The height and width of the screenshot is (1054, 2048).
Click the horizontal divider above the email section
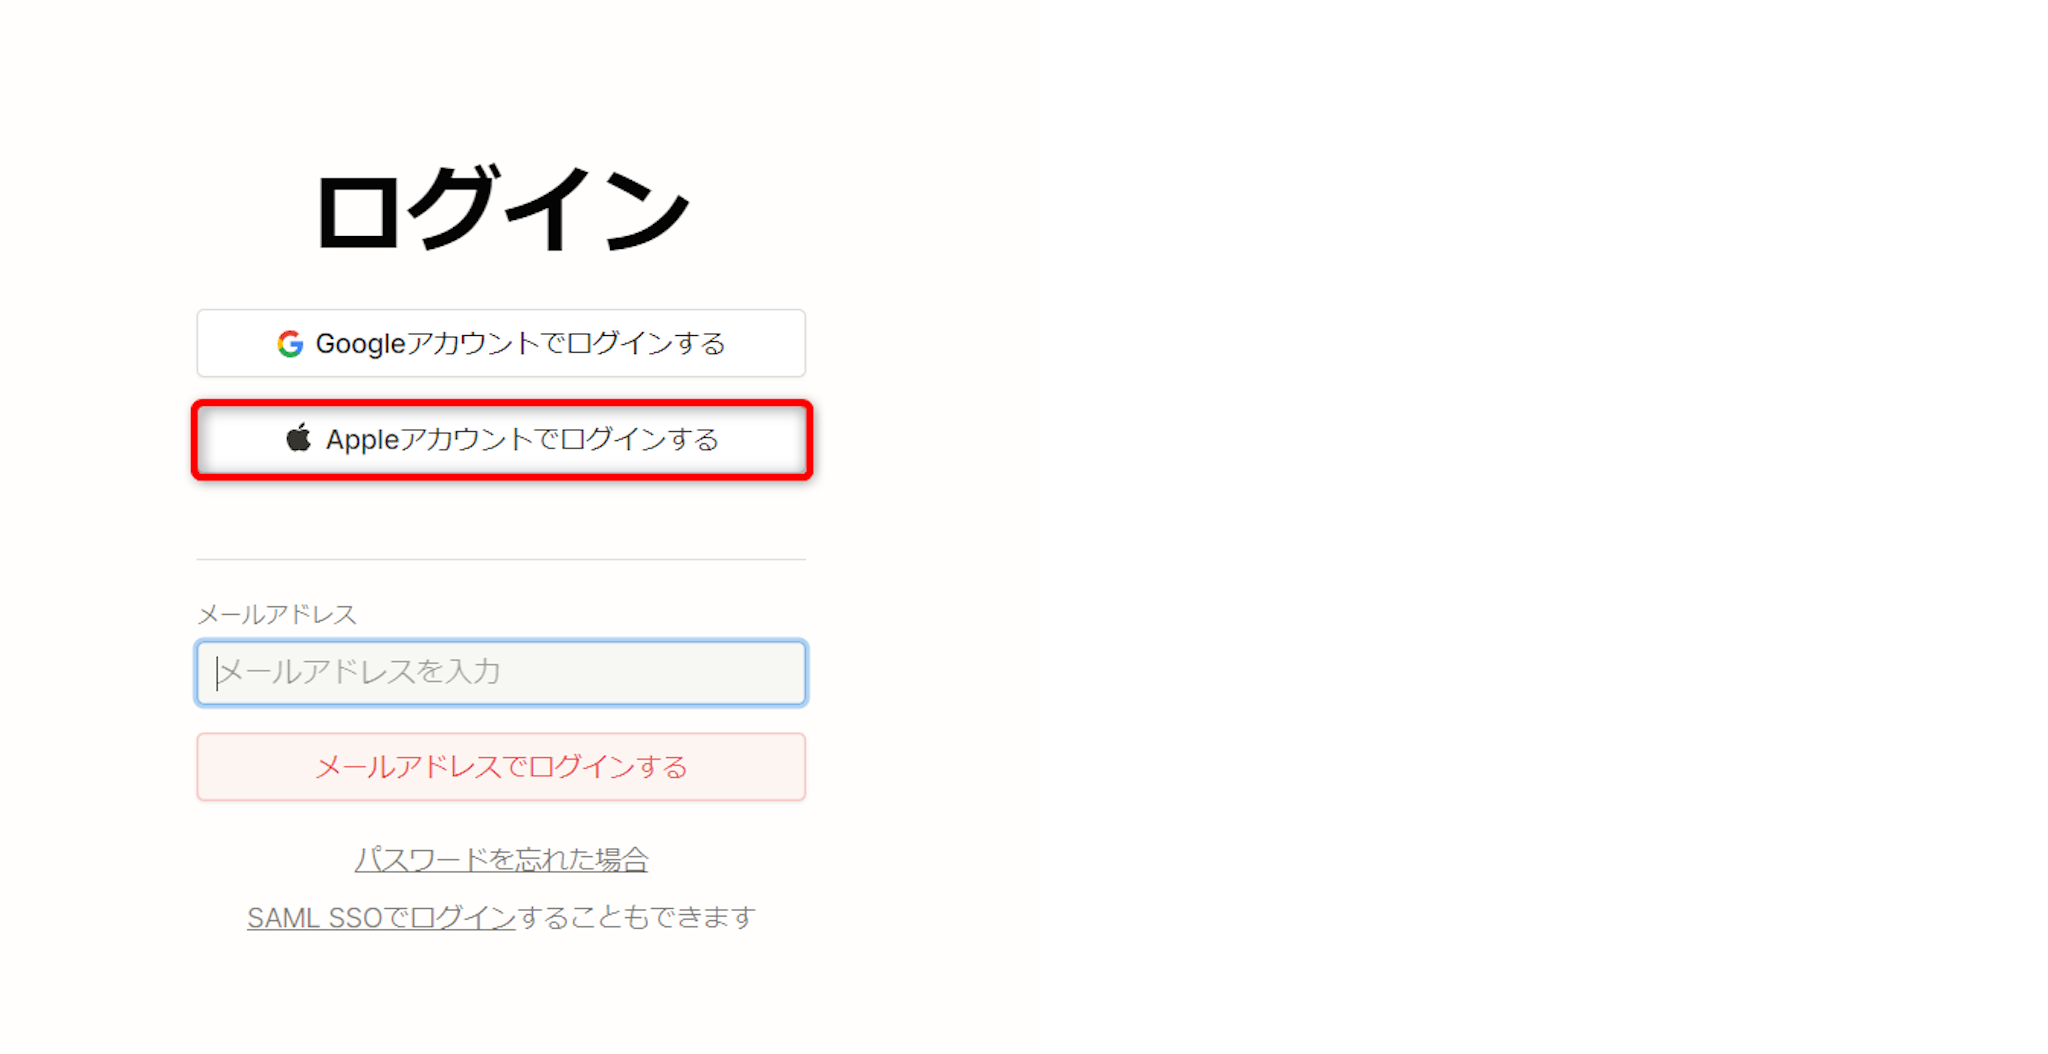click(x=501, y=560)
